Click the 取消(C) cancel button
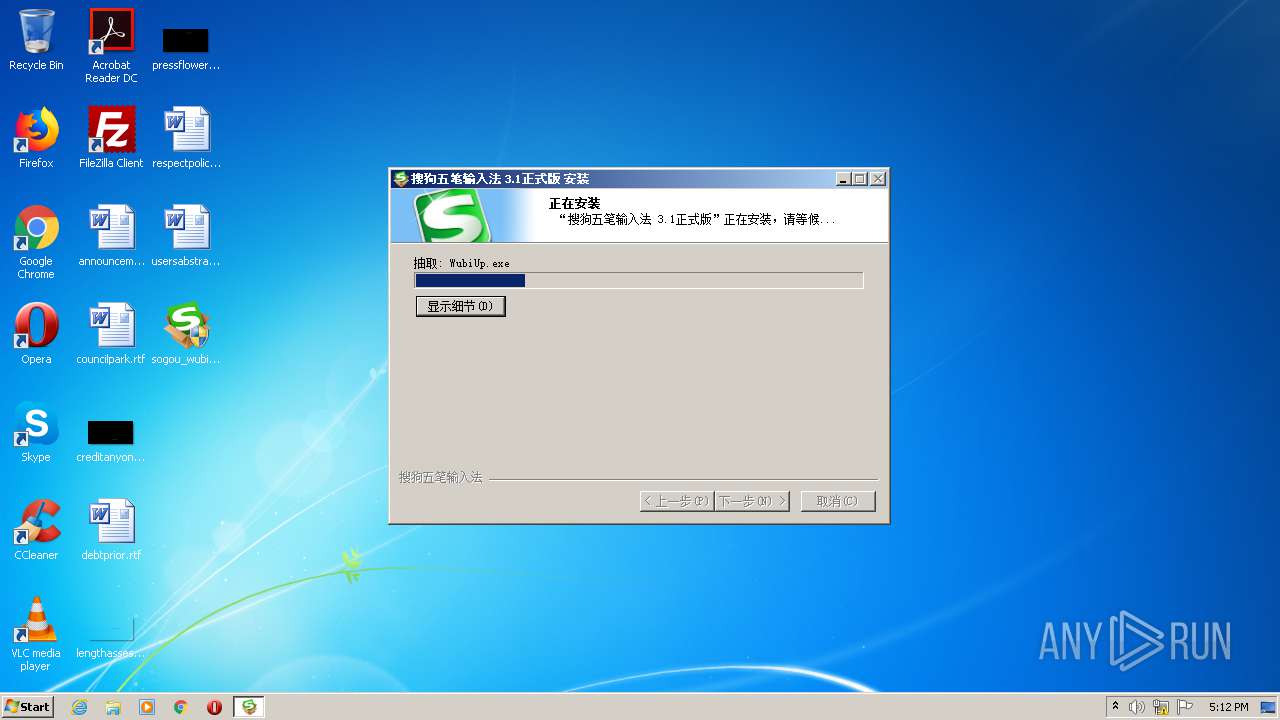Viewport: 1280px width, 720px height. coord(838,501)
